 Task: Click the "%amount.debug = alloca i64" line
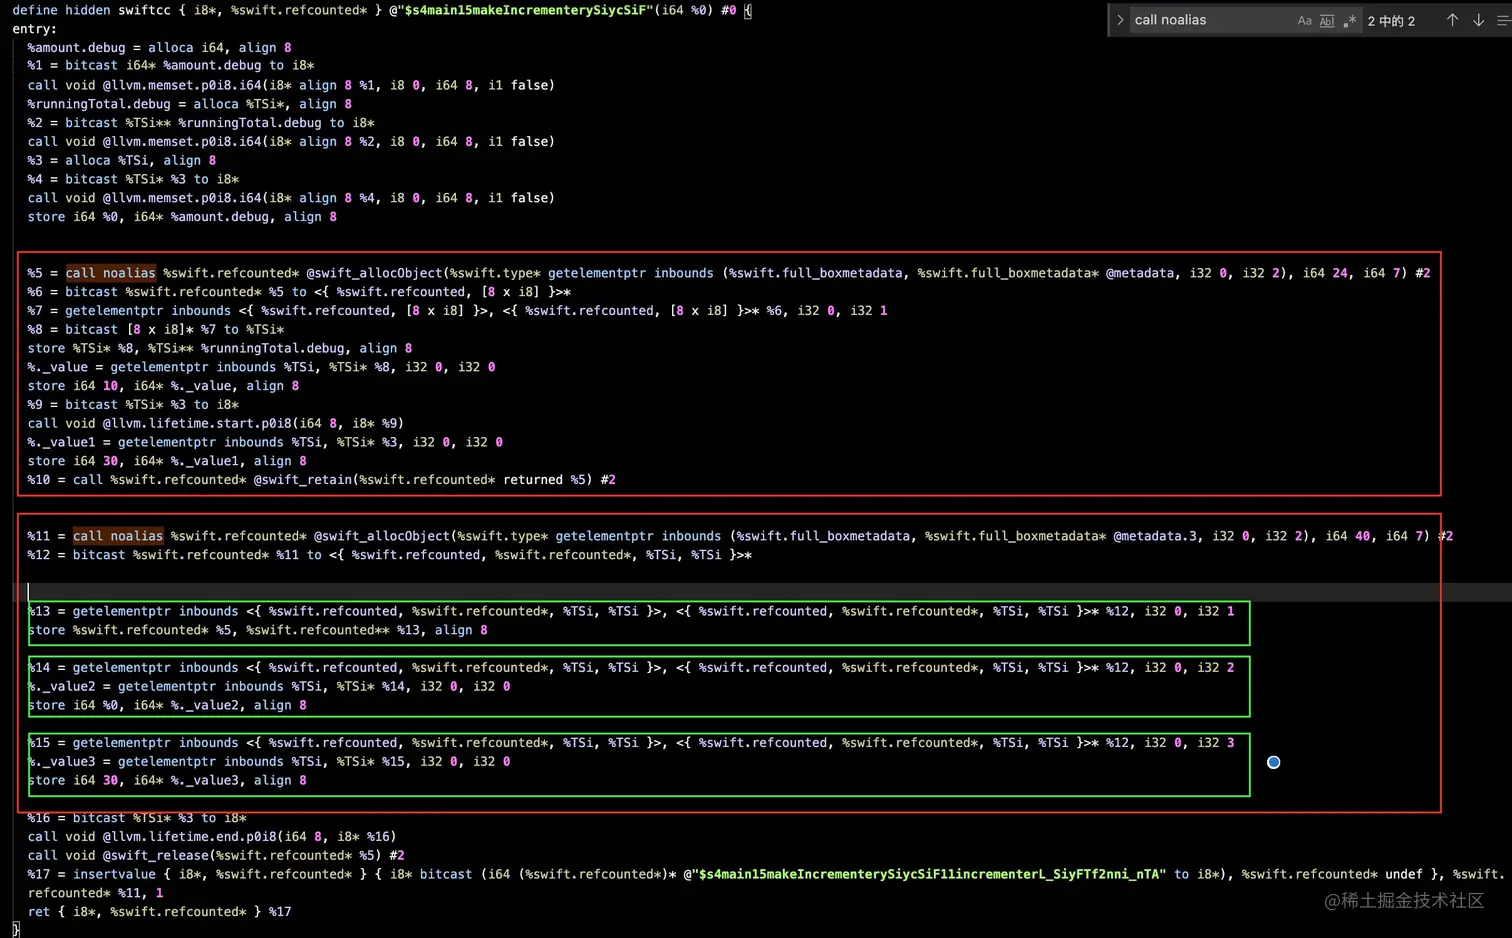pos(159,47)
